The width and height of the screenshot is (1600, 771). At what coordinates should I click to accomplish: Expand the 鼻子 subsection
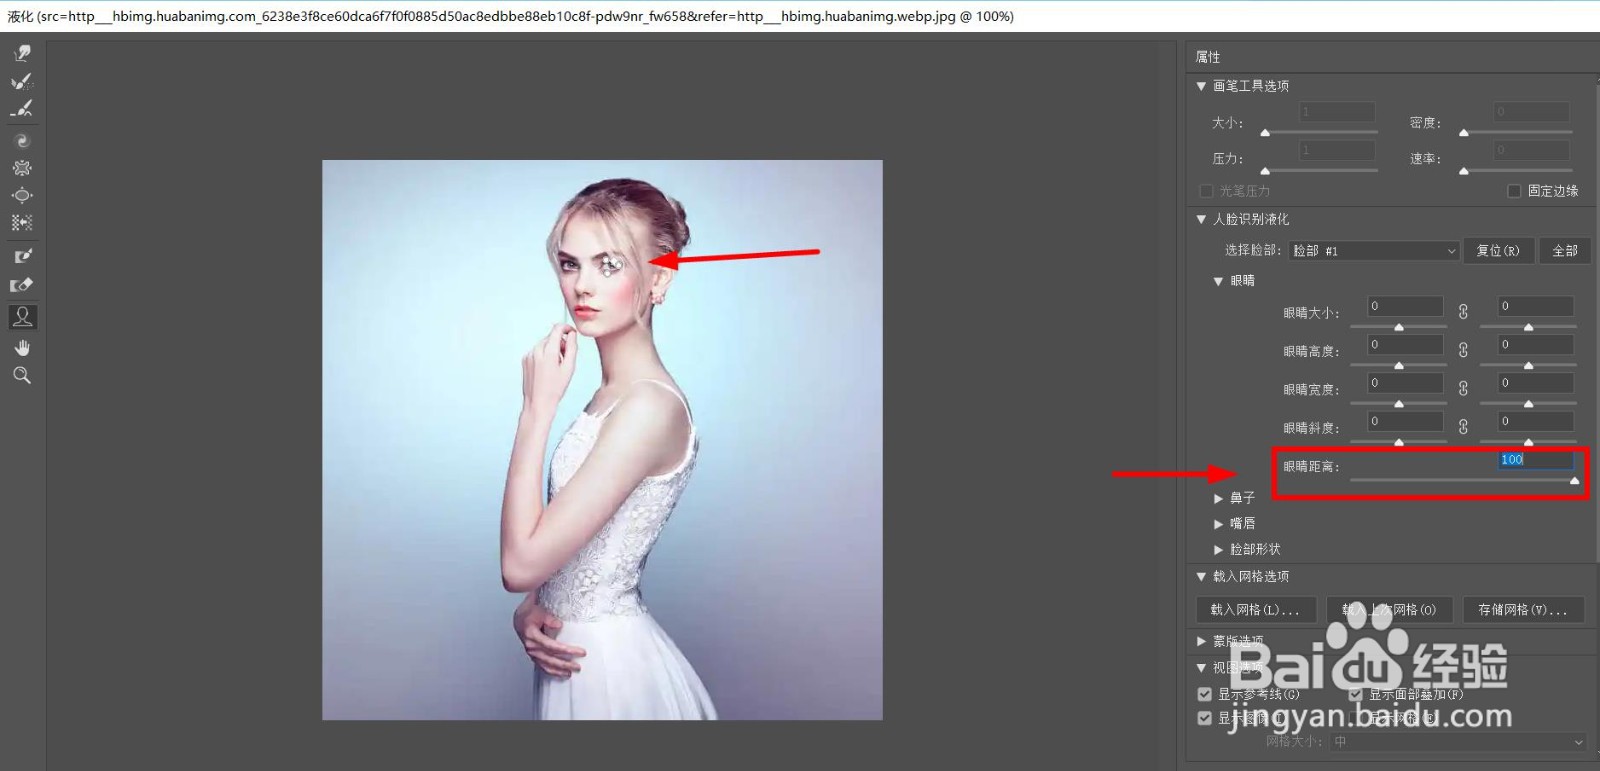click(x=1218, y=498)
